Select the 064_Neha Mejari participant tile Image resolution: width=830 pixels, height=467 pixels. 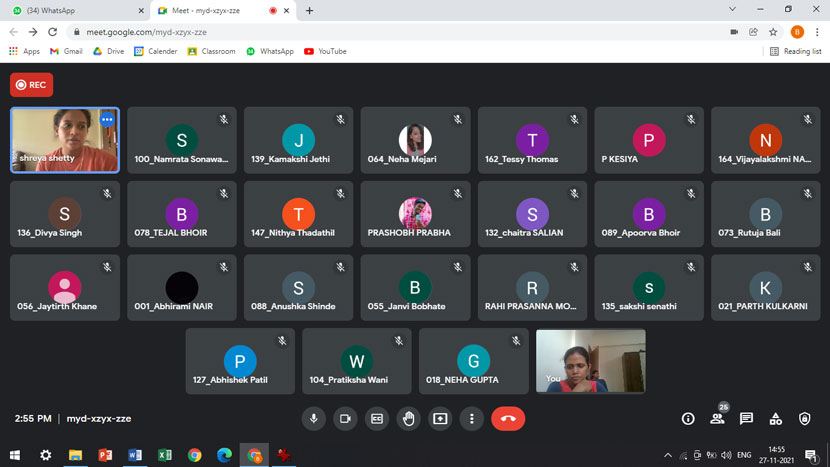click(x=415, y=140)
